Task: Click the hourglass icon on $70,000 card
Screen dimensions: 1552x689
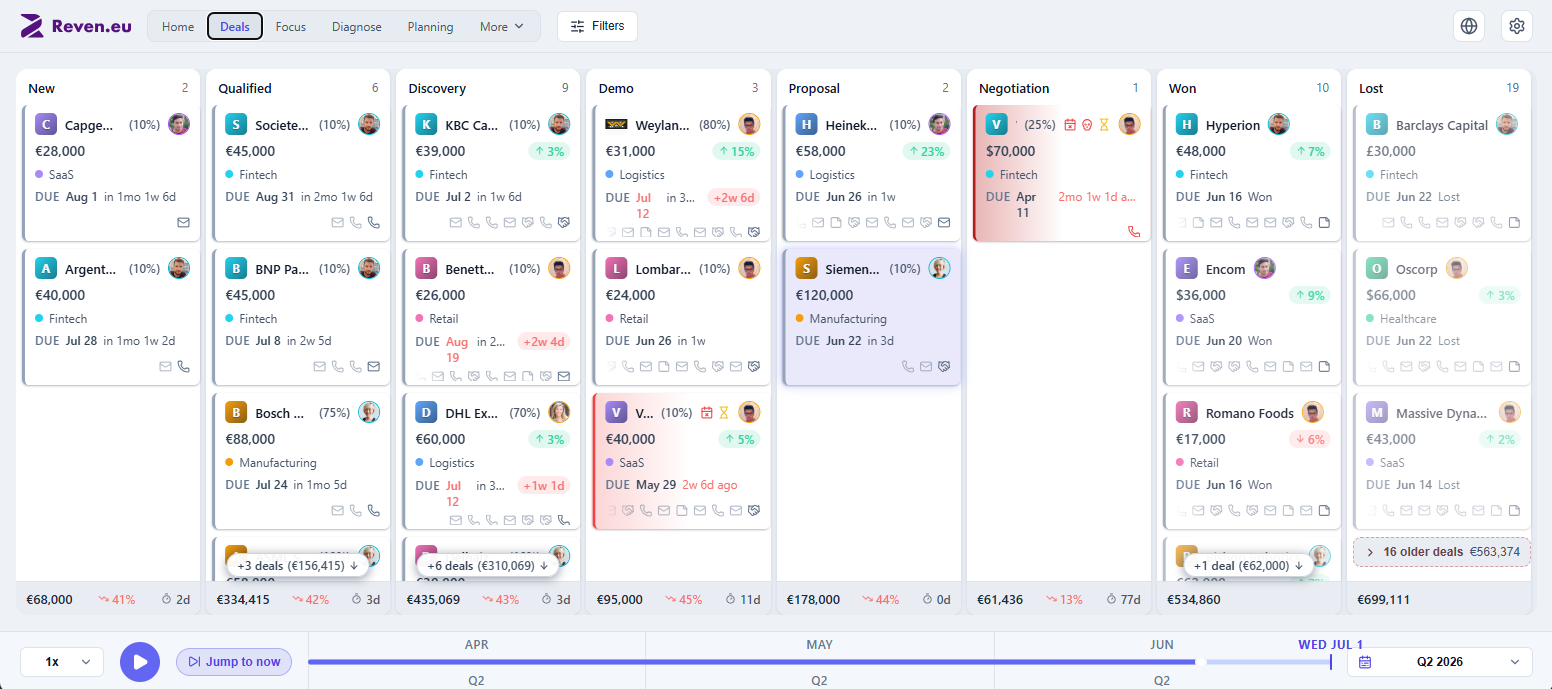Action: click(1104, 125)
